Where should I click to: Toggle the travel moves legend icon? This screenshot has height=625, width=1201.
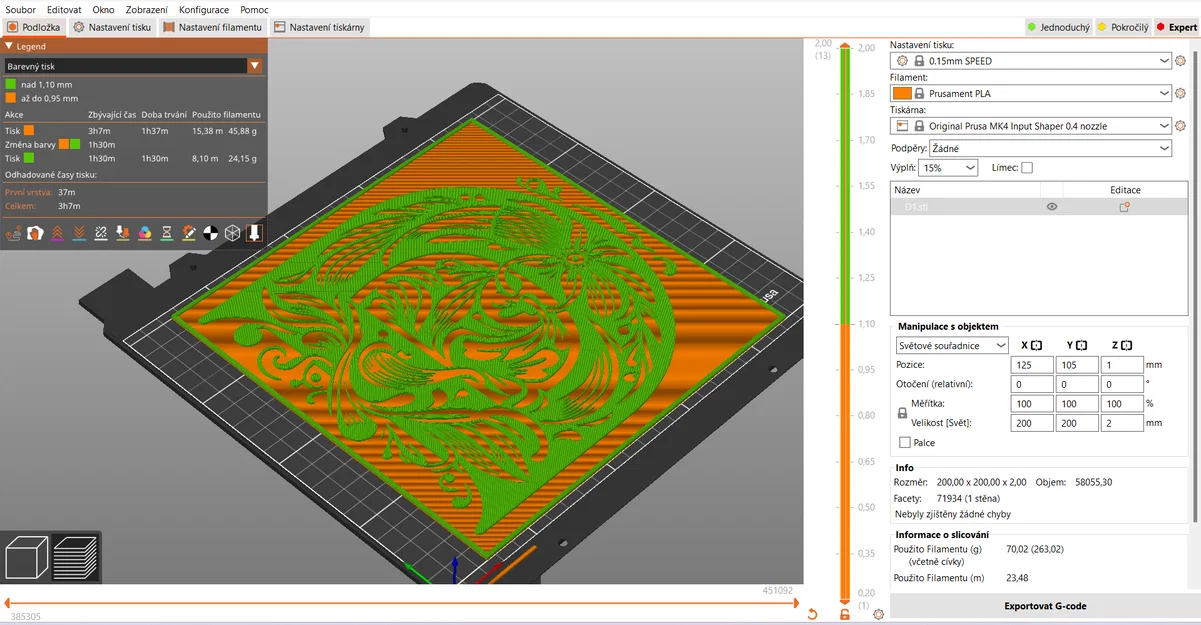coord(14,233)
